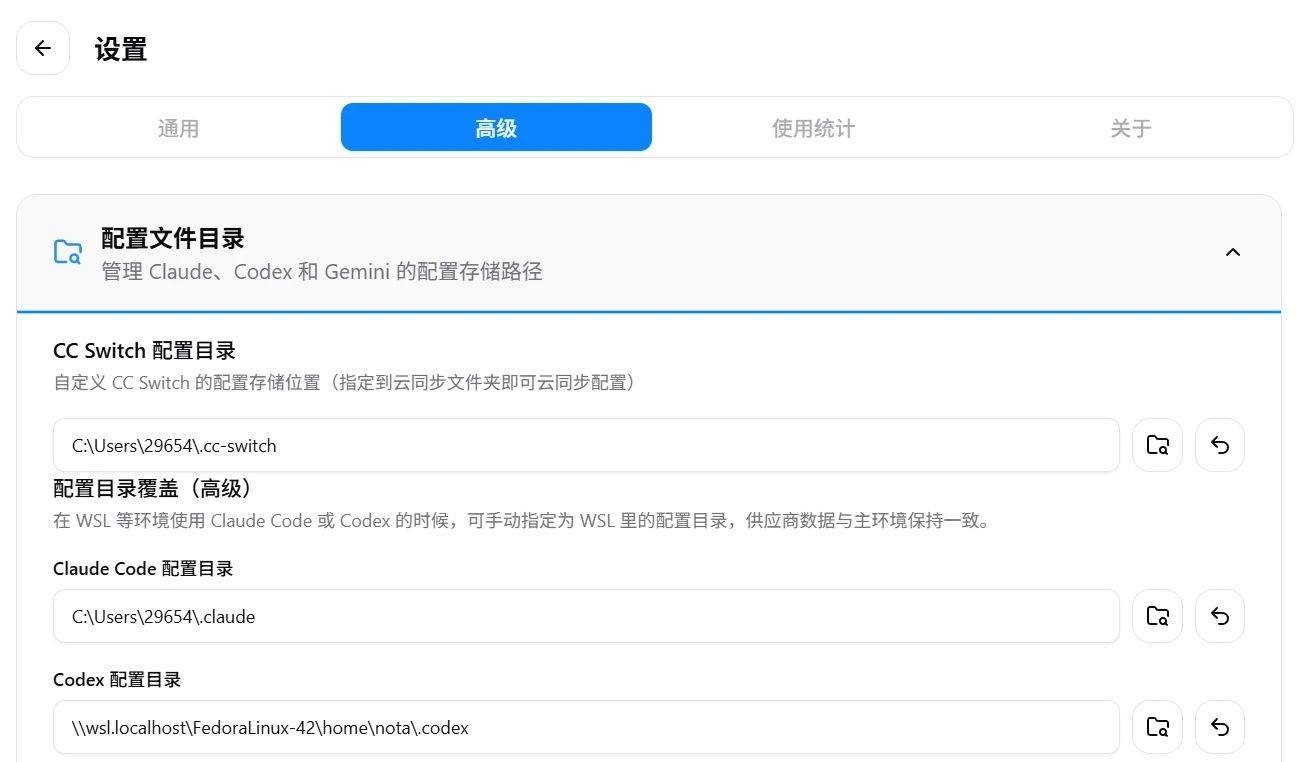Browse folder for CC Switch config directory
1307x762 pixels.
point(1157,445)
